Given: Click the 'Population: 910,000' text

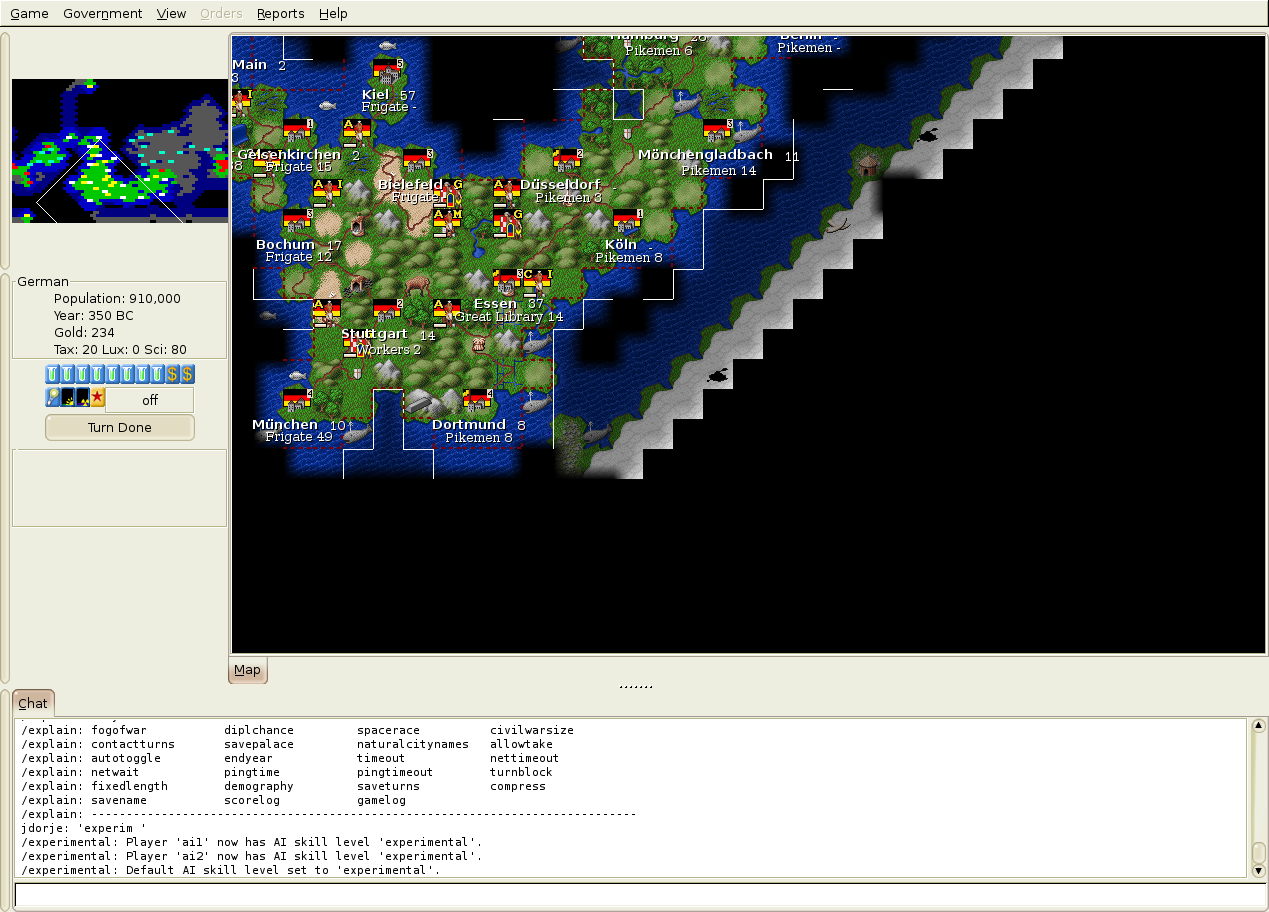Looking at the screenshot, I should point(118,299).
